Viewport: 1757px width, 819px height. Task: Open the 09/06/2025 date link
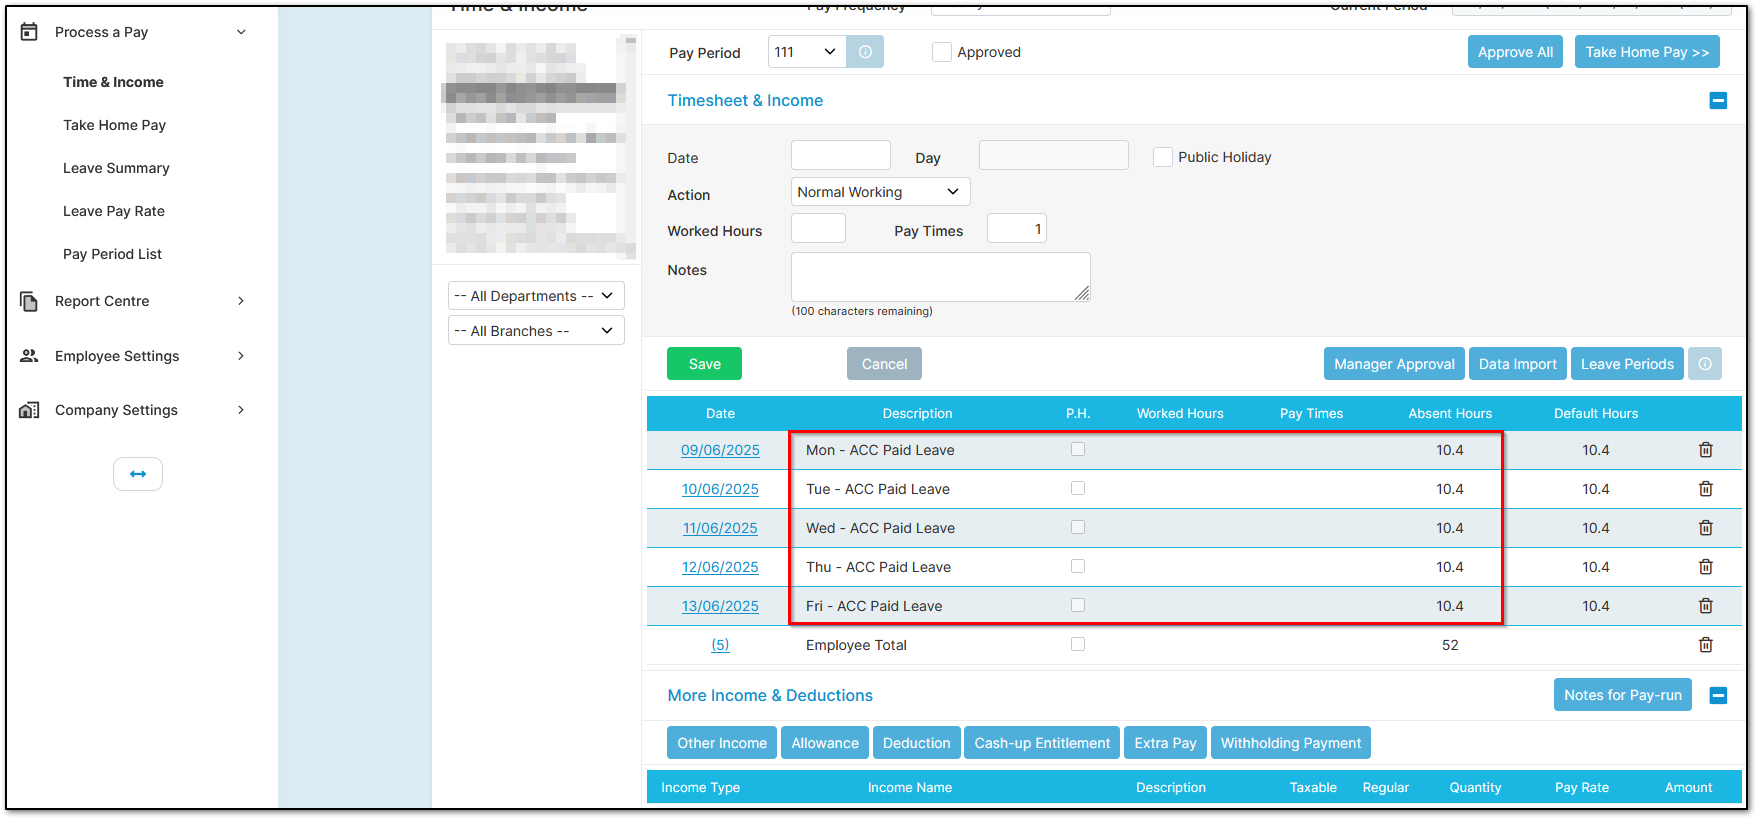click(x=720, y=450)
